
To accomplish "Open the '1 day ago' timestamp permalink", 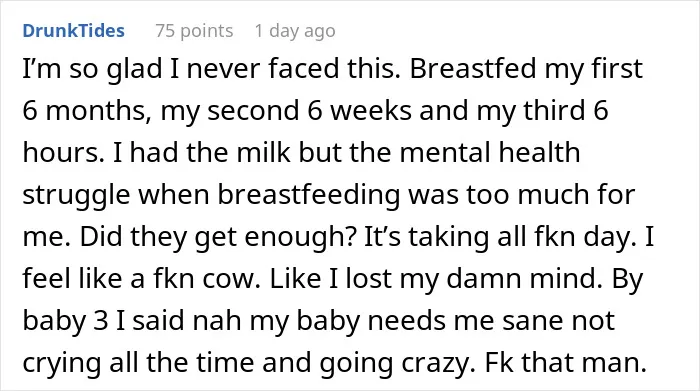I will coord(295,31).
